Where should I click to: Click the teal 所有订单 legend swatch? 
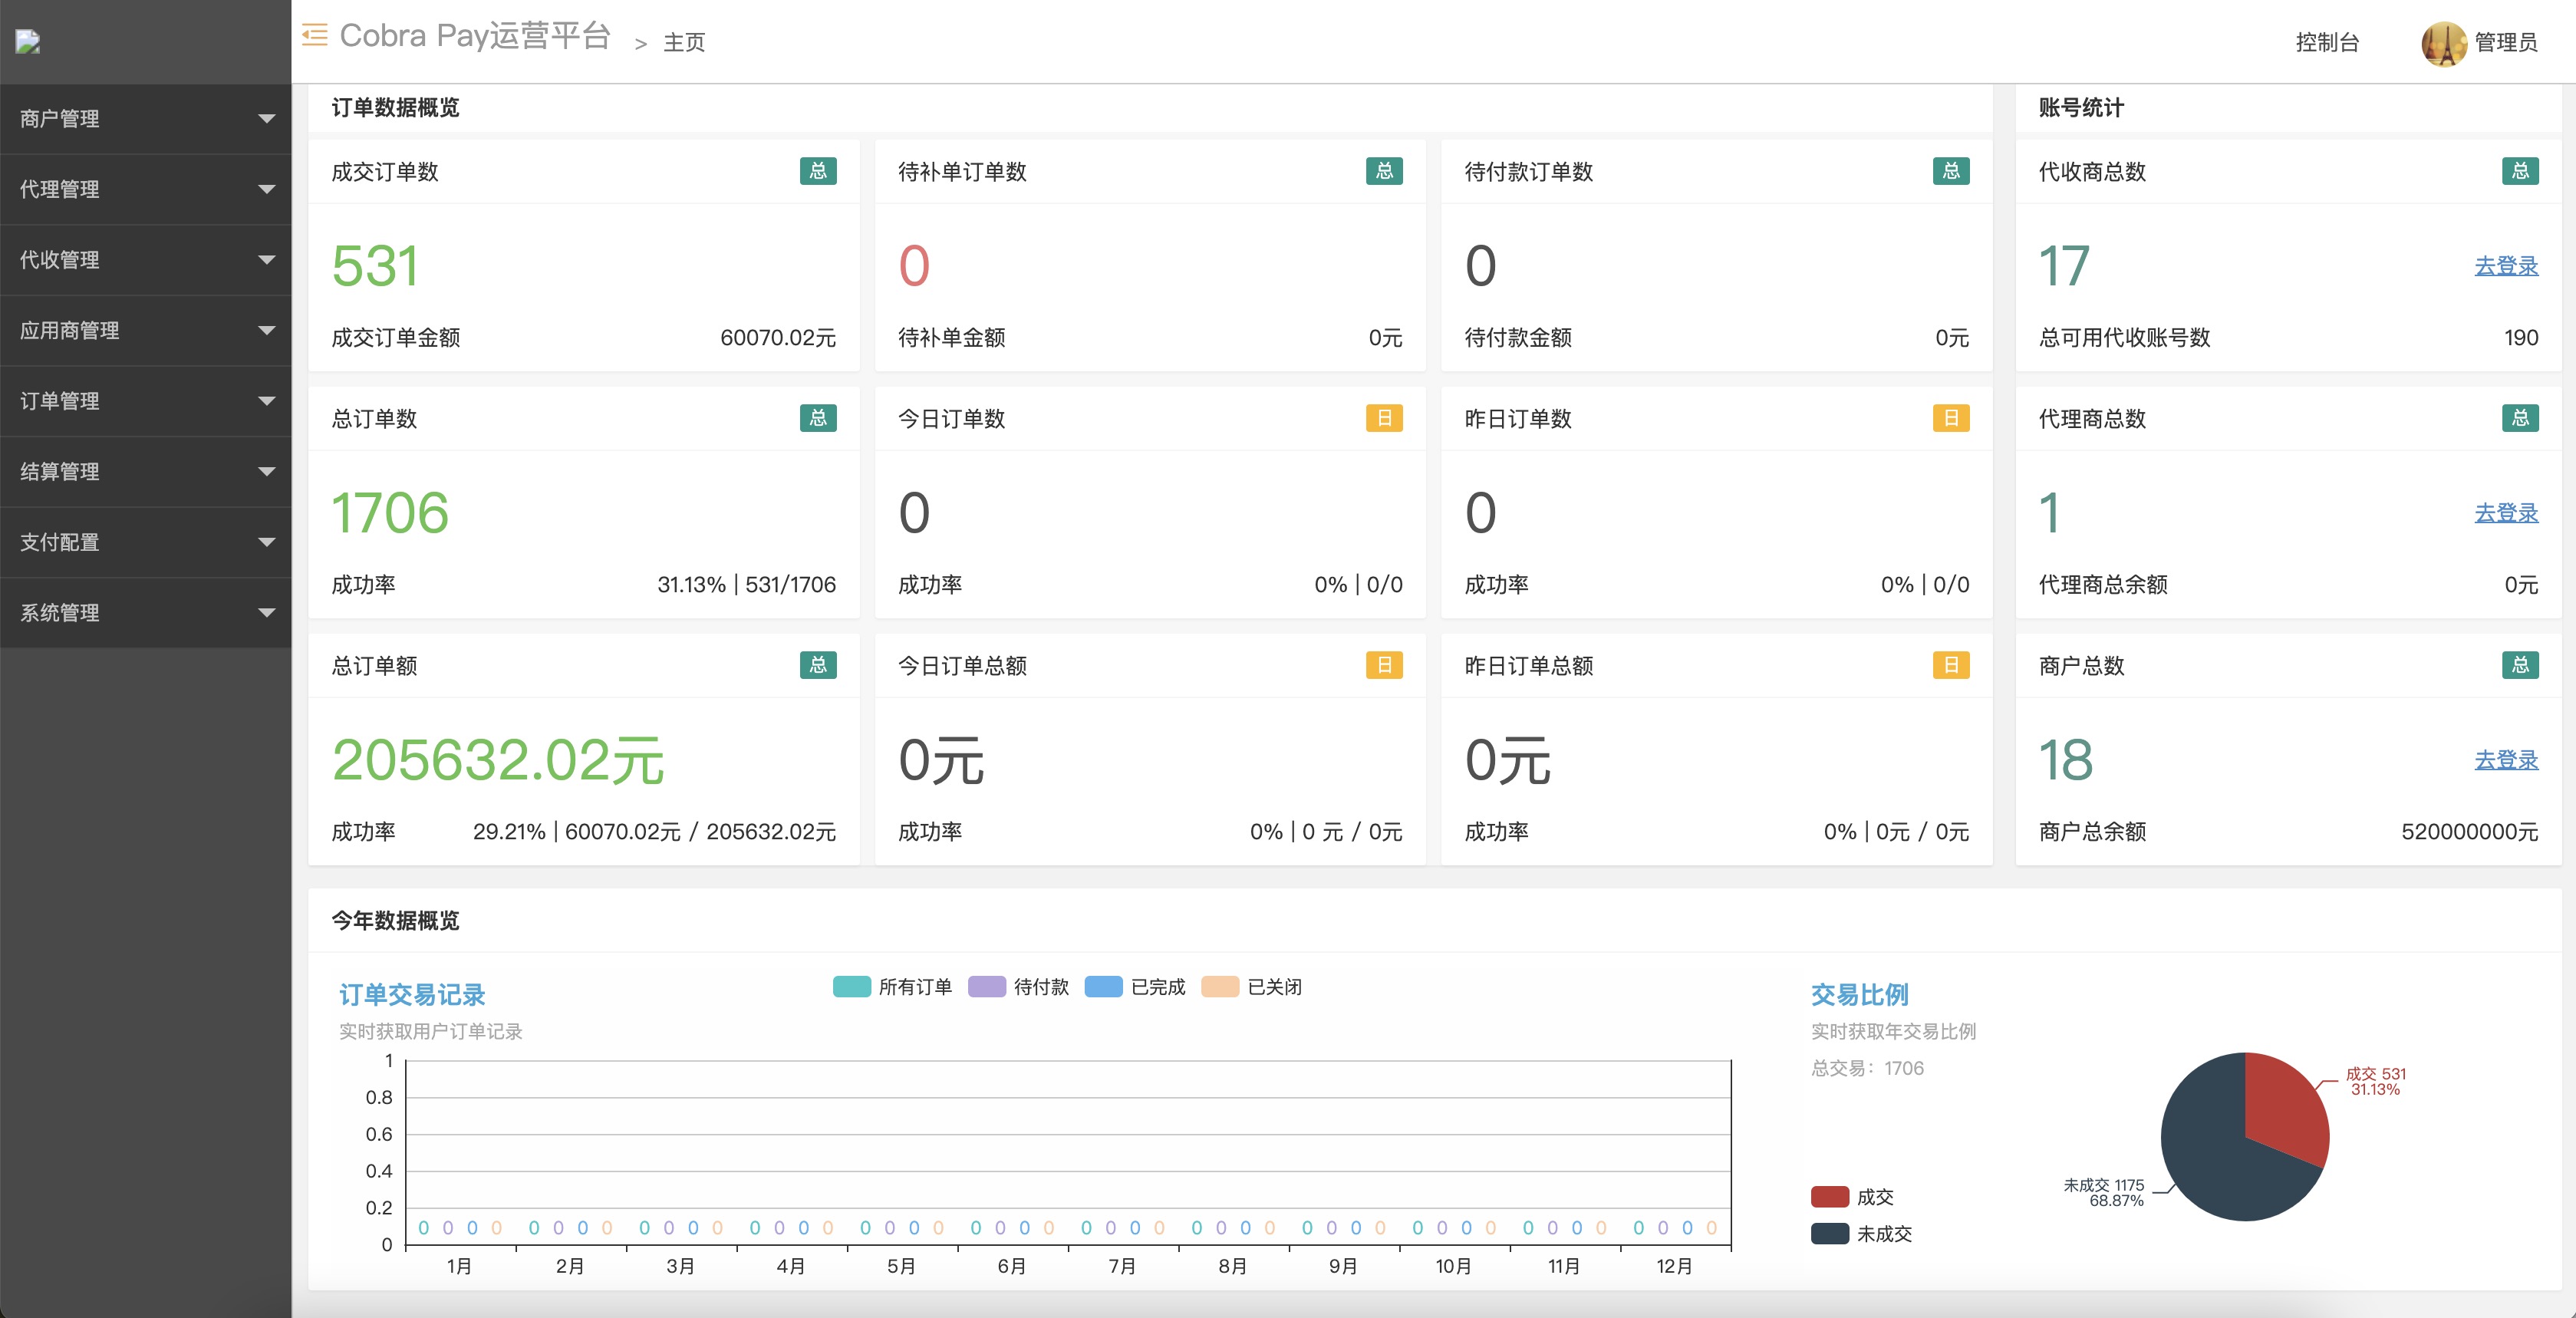851,987
